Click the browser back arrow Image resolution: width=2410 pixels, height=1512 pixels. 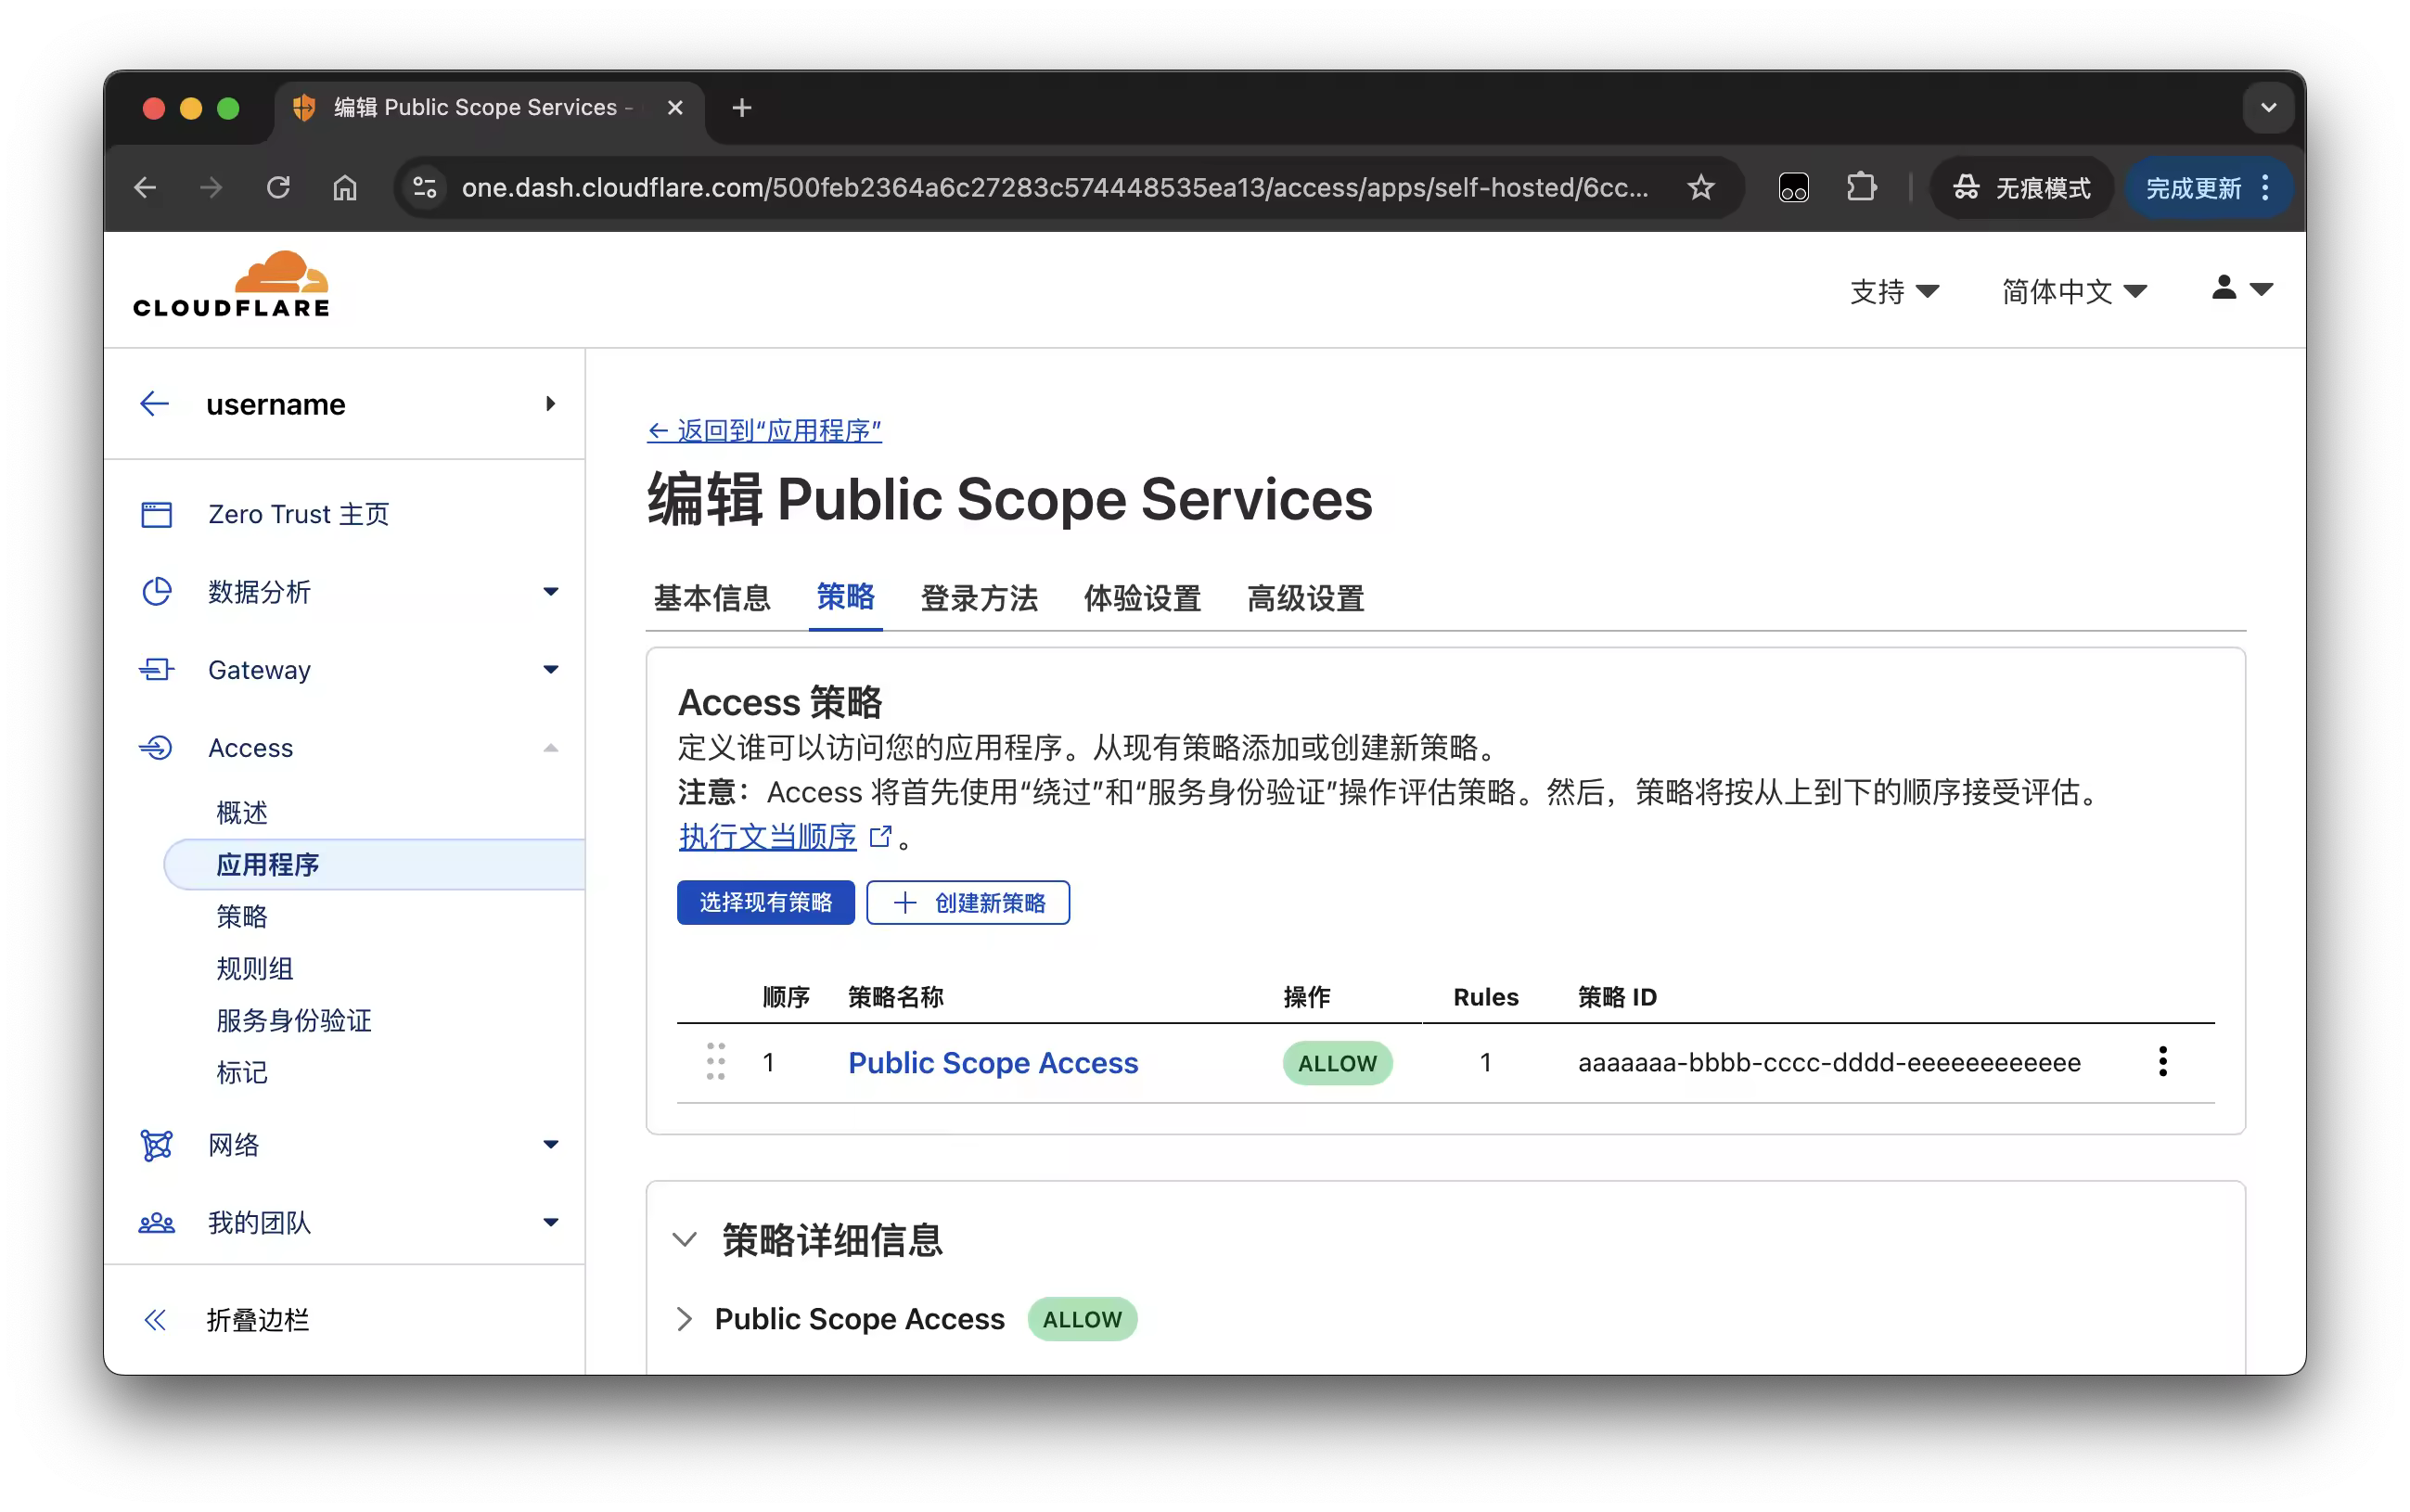pyautogui.click(x=146, y=187)
